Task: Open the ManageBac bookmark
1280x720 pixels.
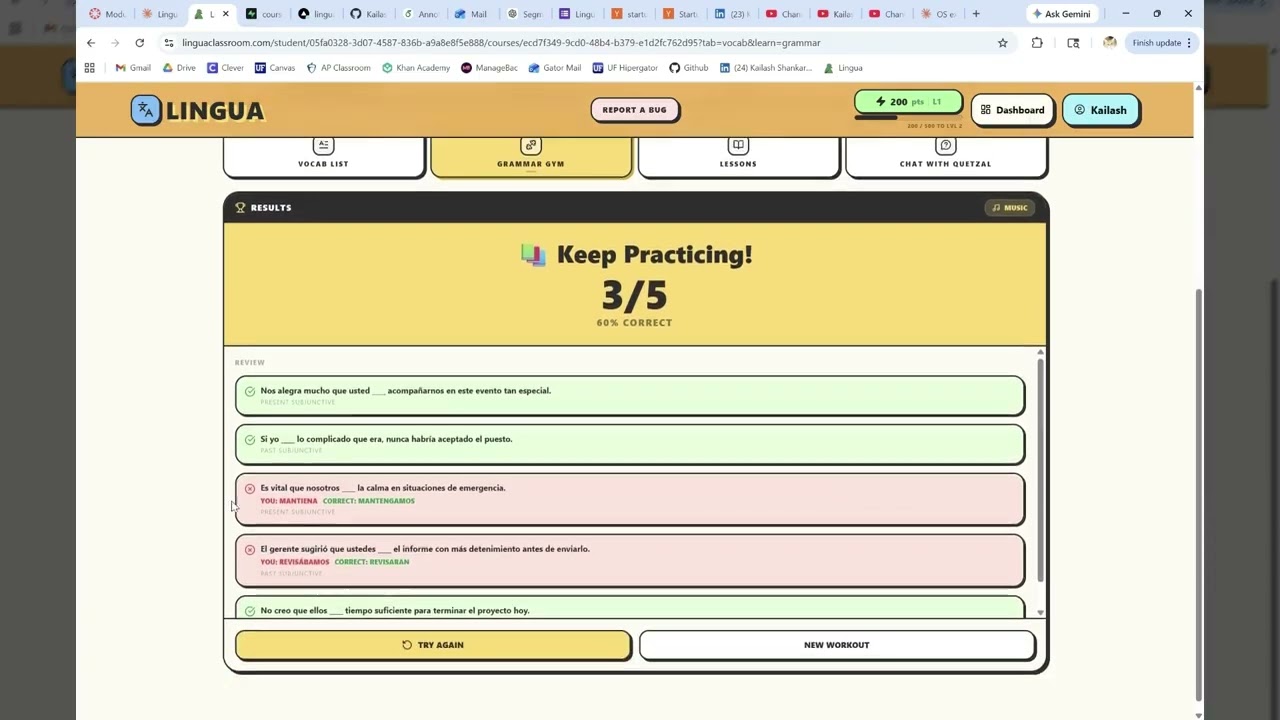Action: coord(490,68)
